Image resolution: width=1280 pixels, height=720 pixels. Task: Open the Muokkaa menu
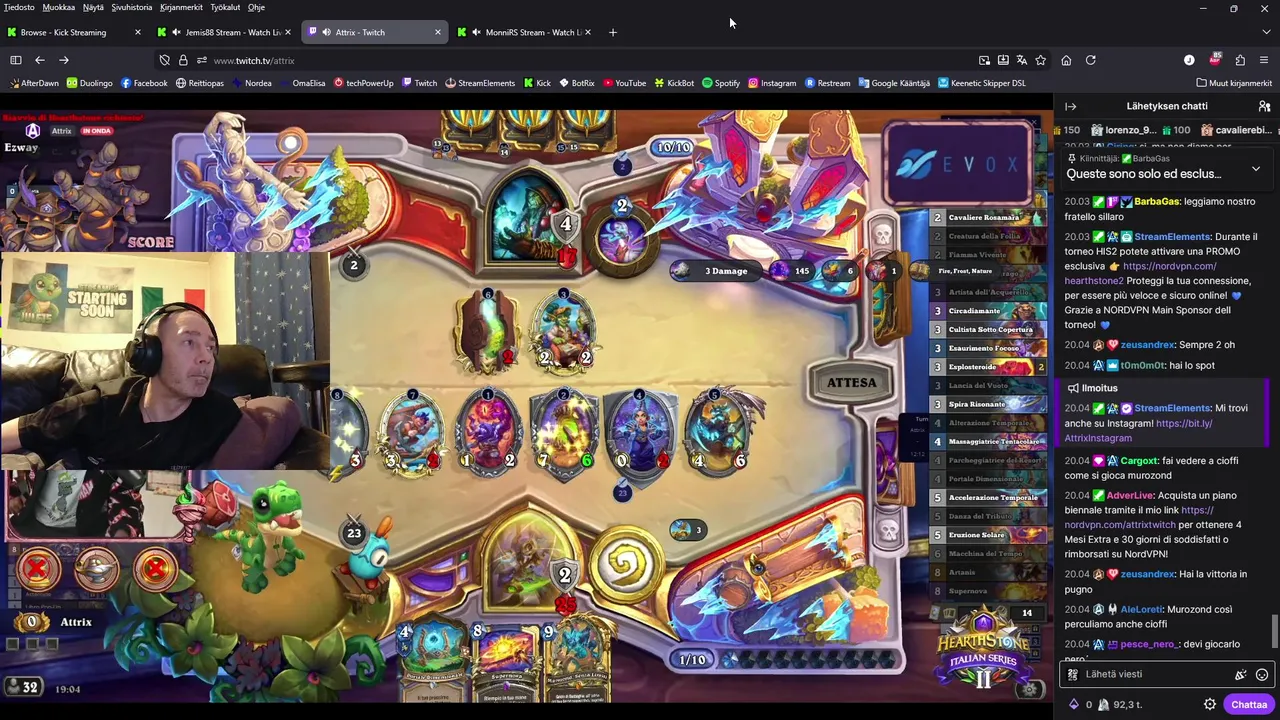pos(59,7)
